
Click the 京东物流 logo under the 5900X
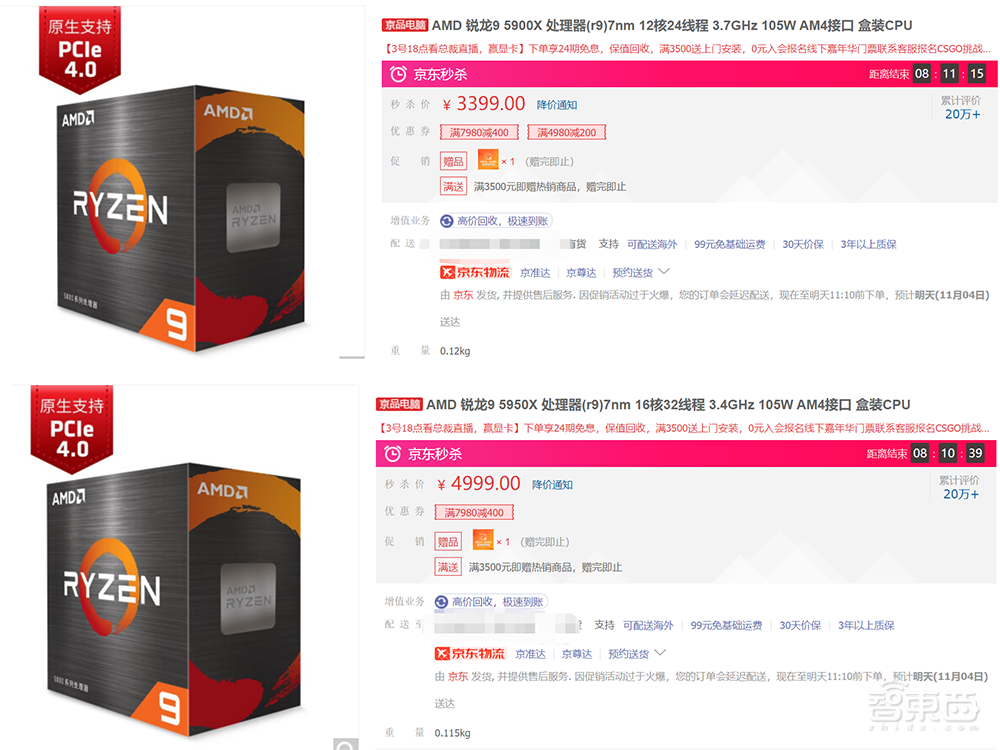point(475,272)
